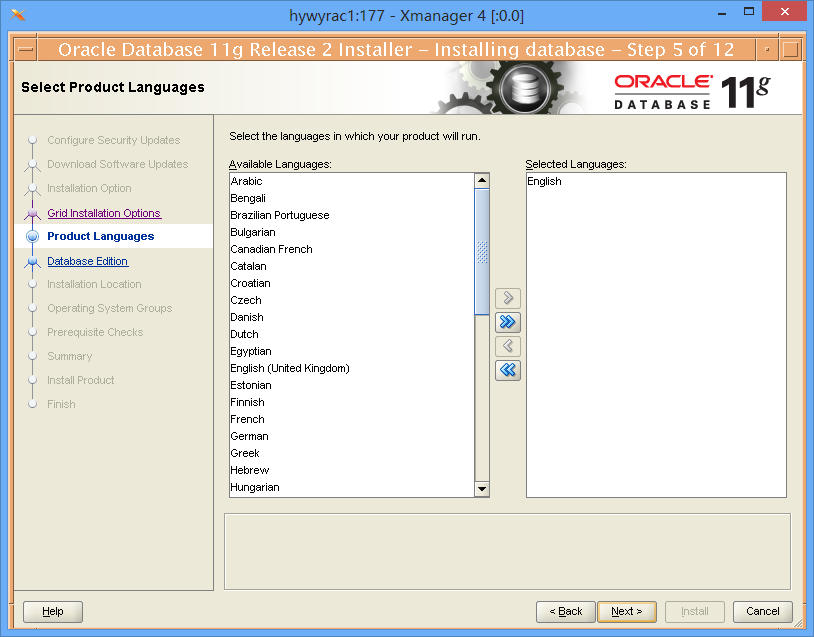Viewport: 814px width, 637px height.
Task: Click the installer window maximize square button
Action: [790, 50]
